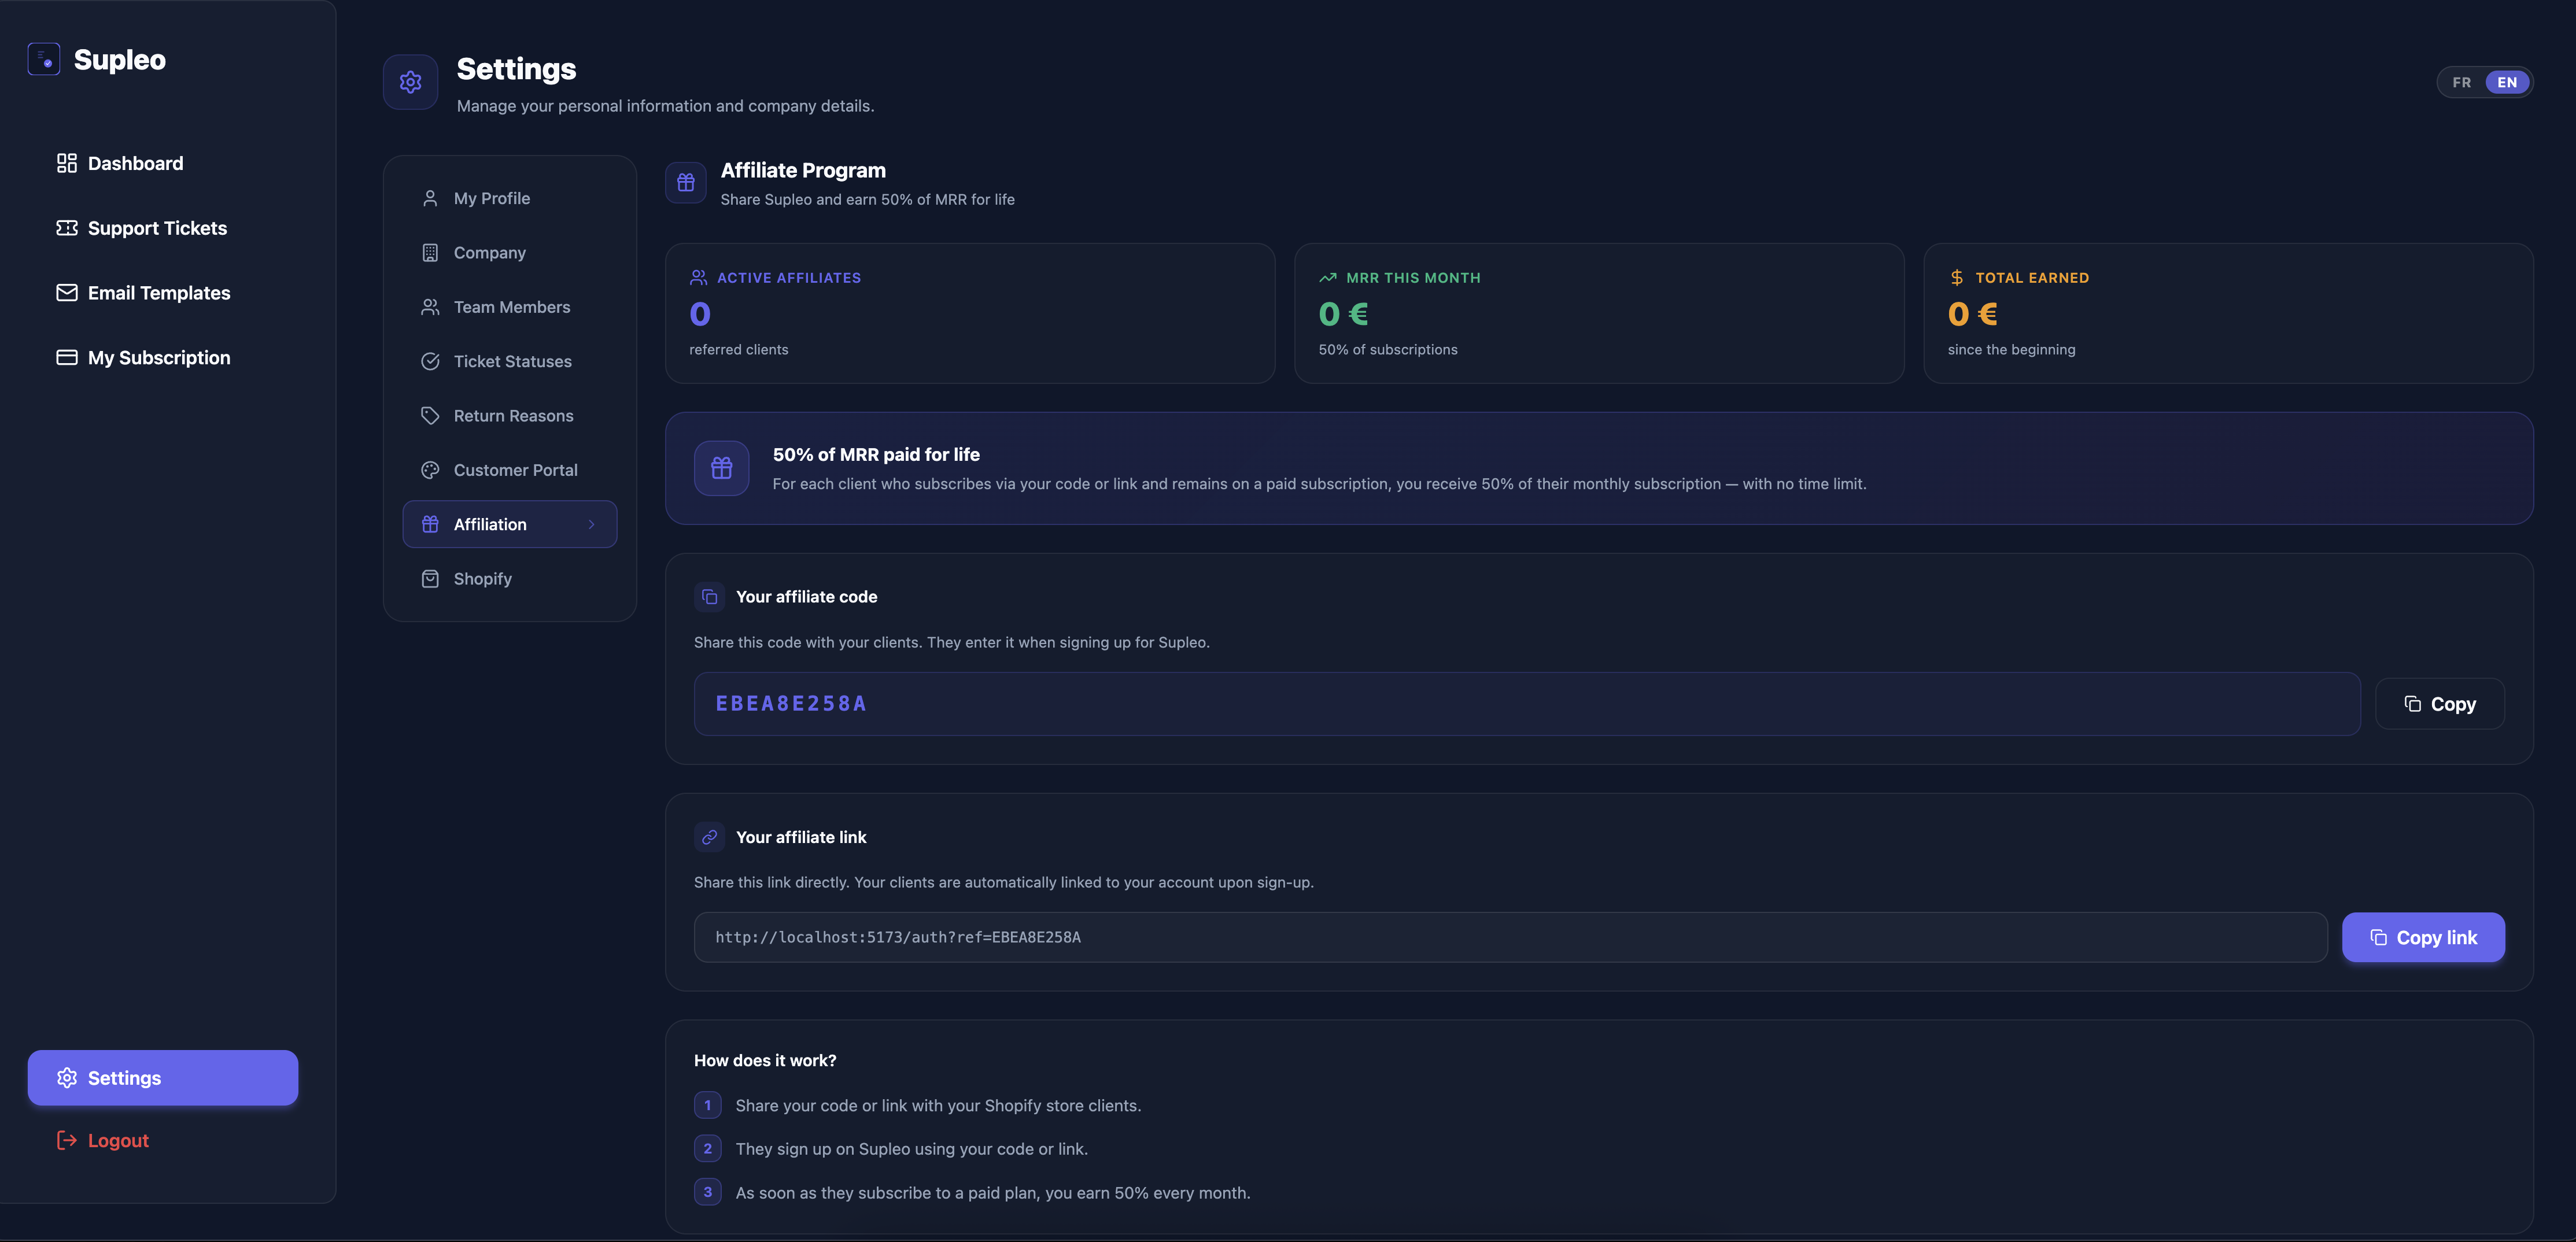
Task: Click the Supleo logo icon
Action: tap(43, 59)
